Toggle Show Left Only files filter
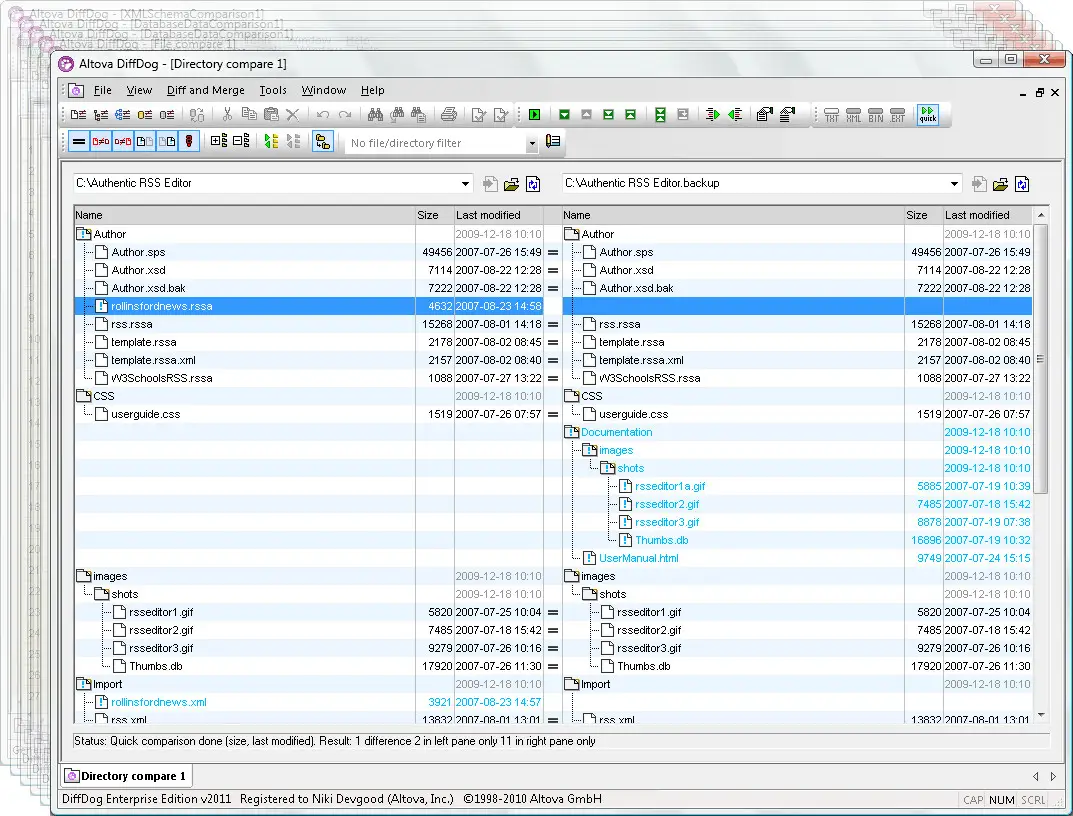The image size is (1073, 816). 144,142
